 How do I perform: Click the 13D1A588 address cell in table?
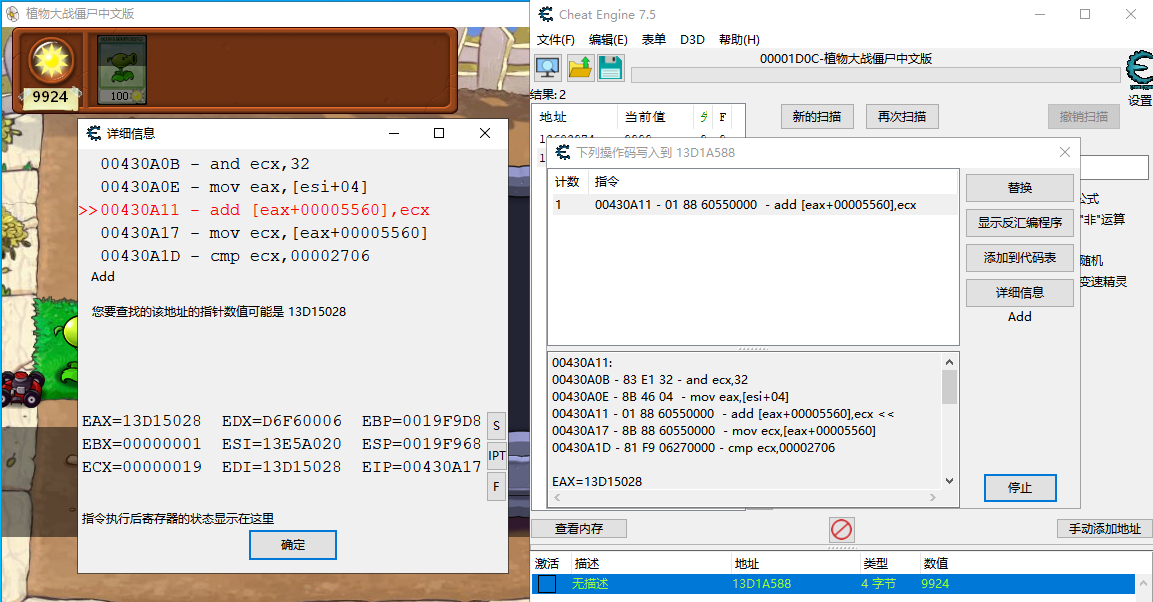[x=762, y=584]
